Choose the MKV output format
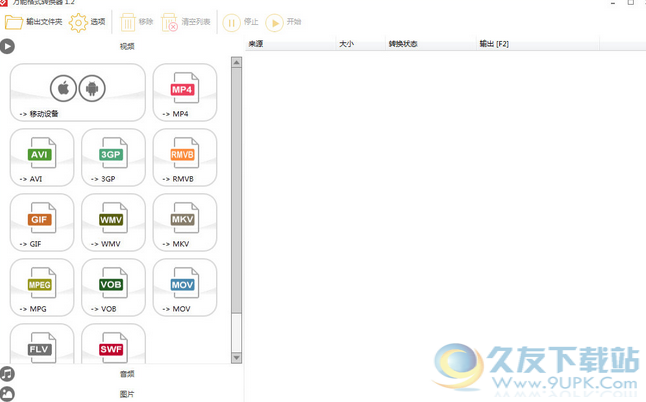Image resolution: width=646 pixels, height=402 pixels. tap(185, 222)
